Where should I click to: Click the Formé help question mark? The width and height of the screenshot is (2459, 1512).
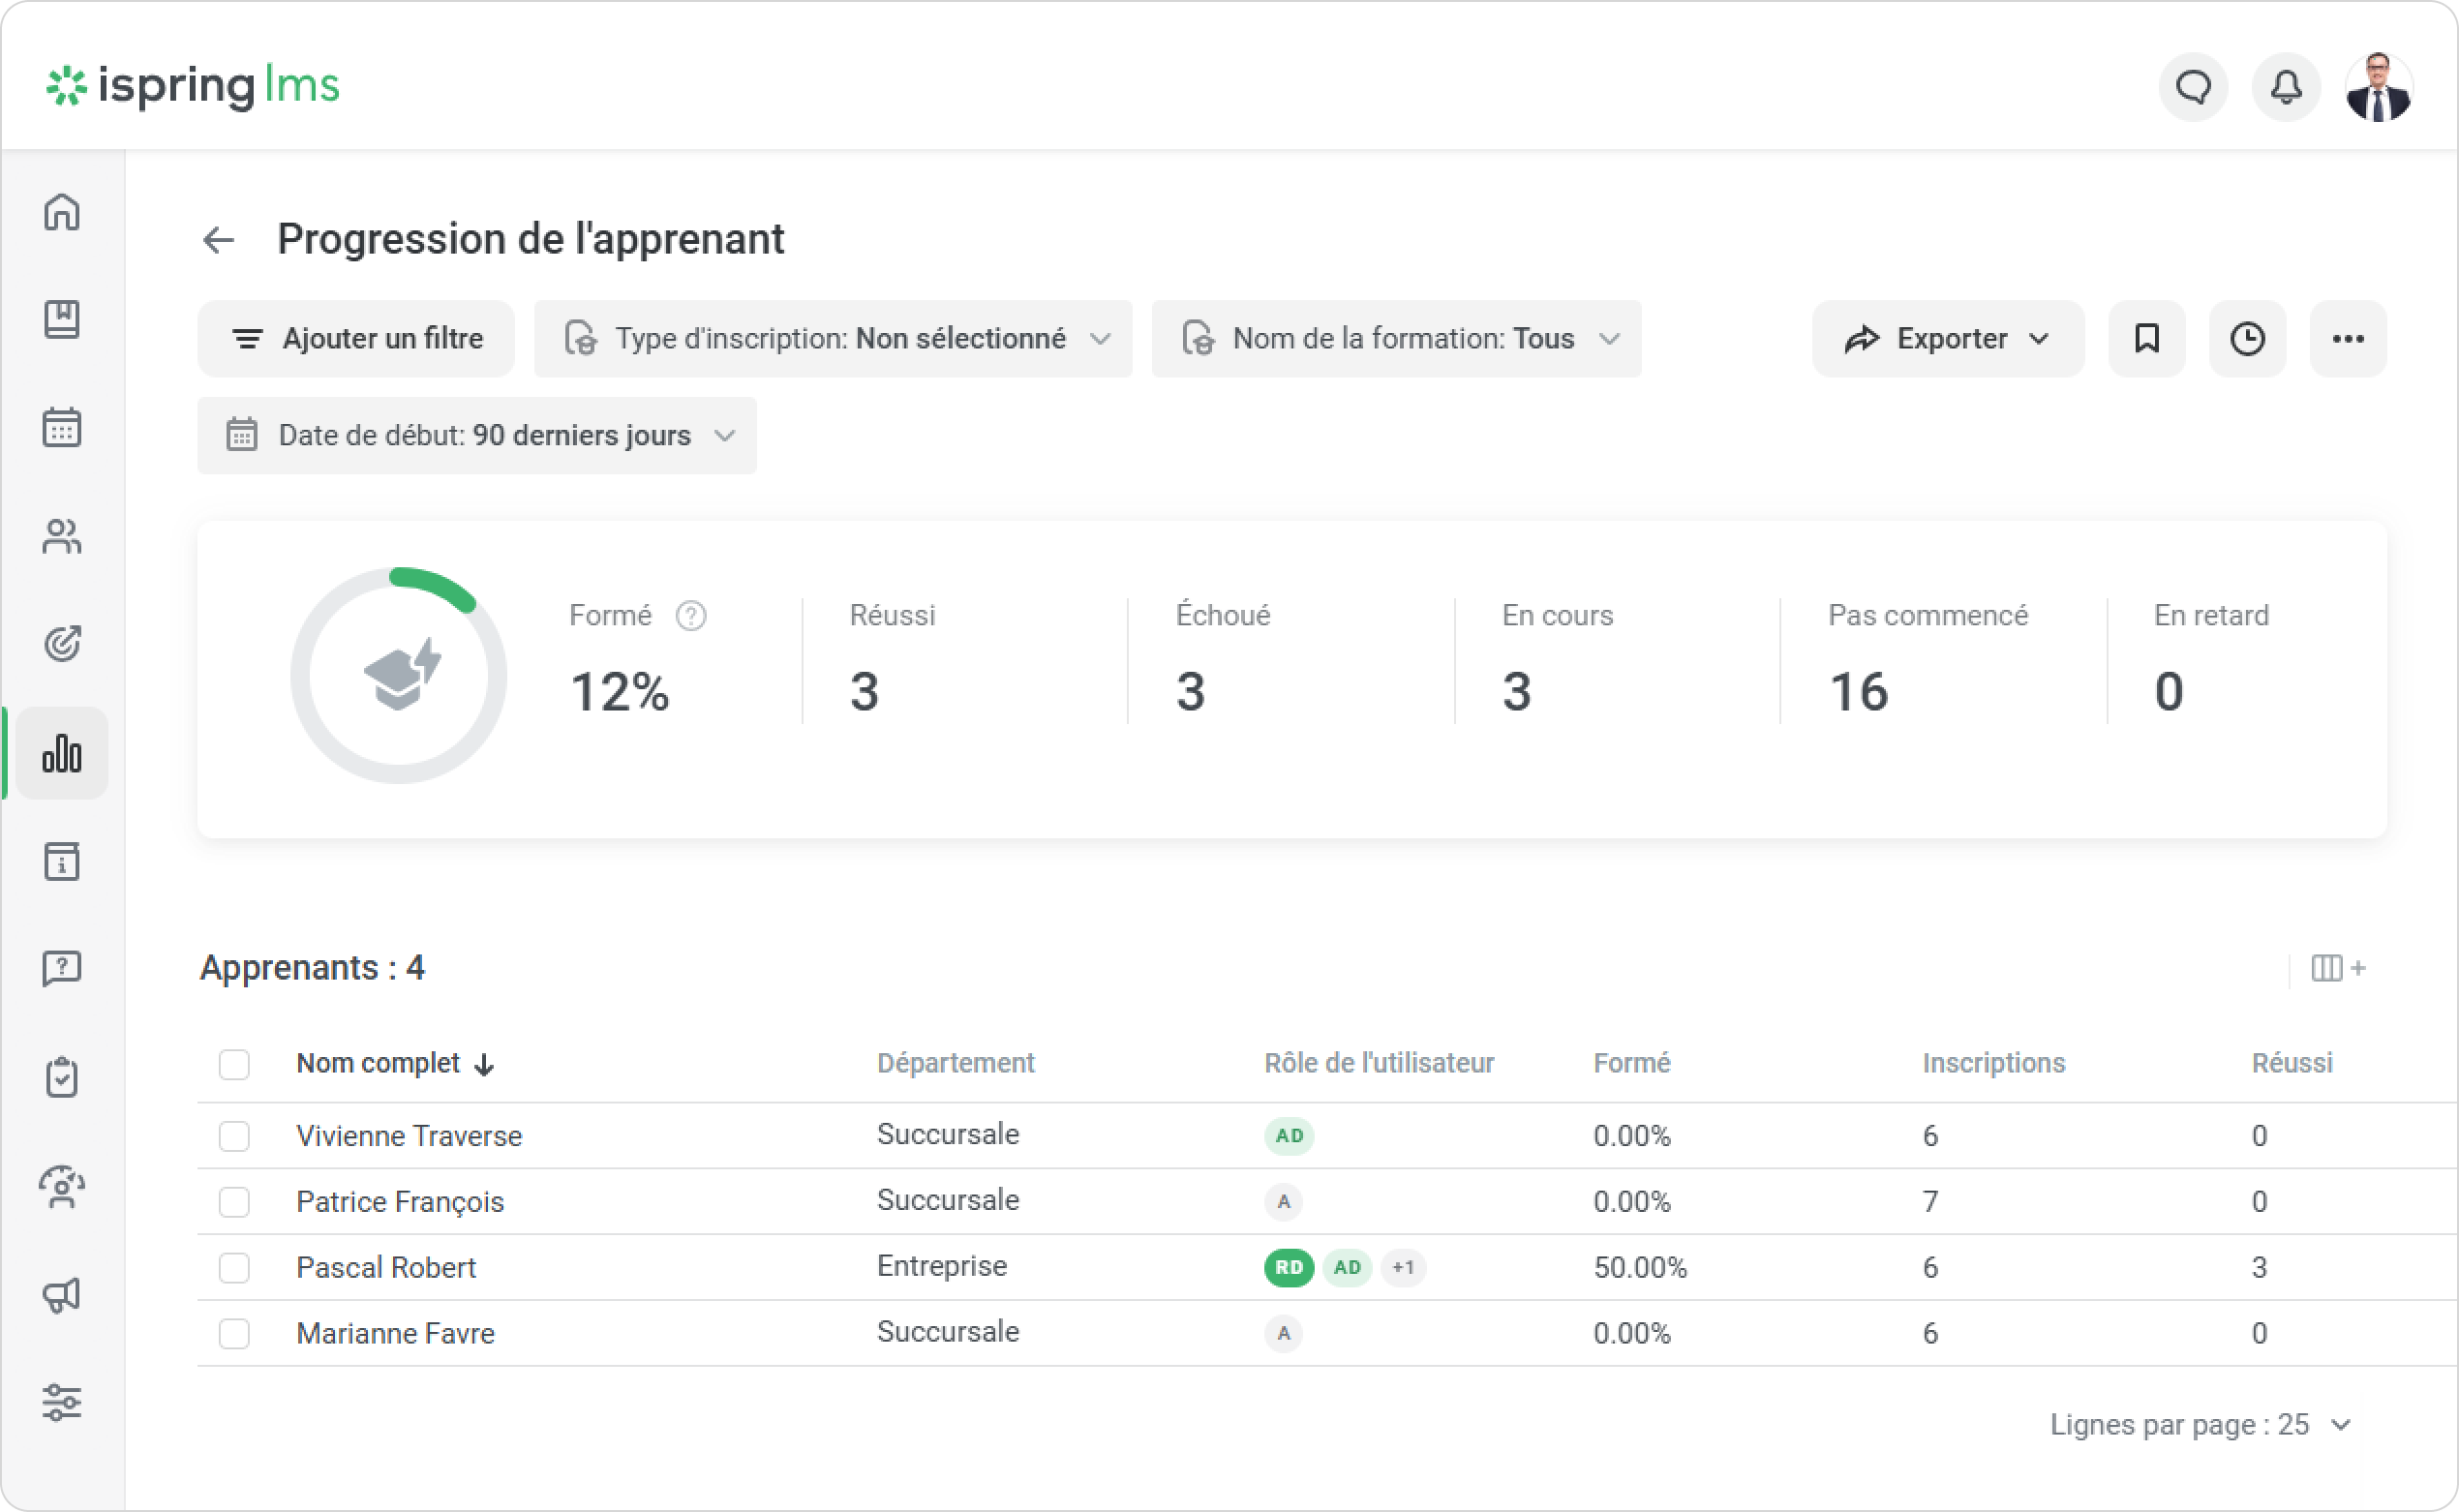click(691, 616)
